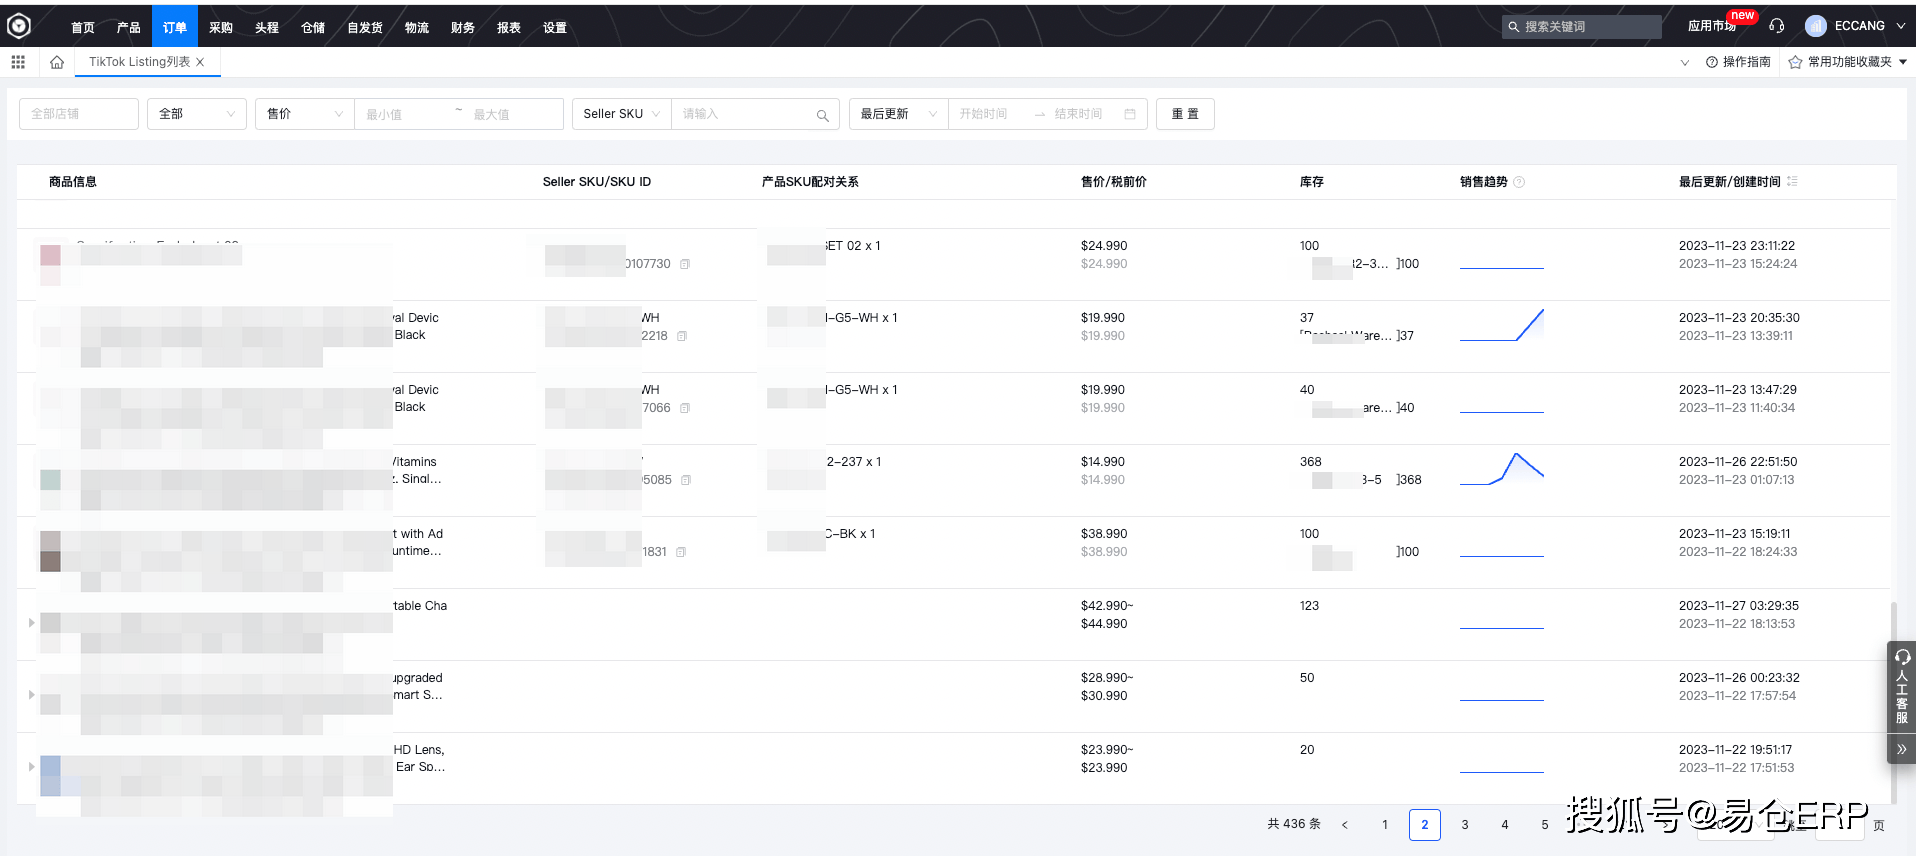Screen dimensions: 1916x856
Task: Close the TikTok Listing列表 tab
Action: (200, 62)
